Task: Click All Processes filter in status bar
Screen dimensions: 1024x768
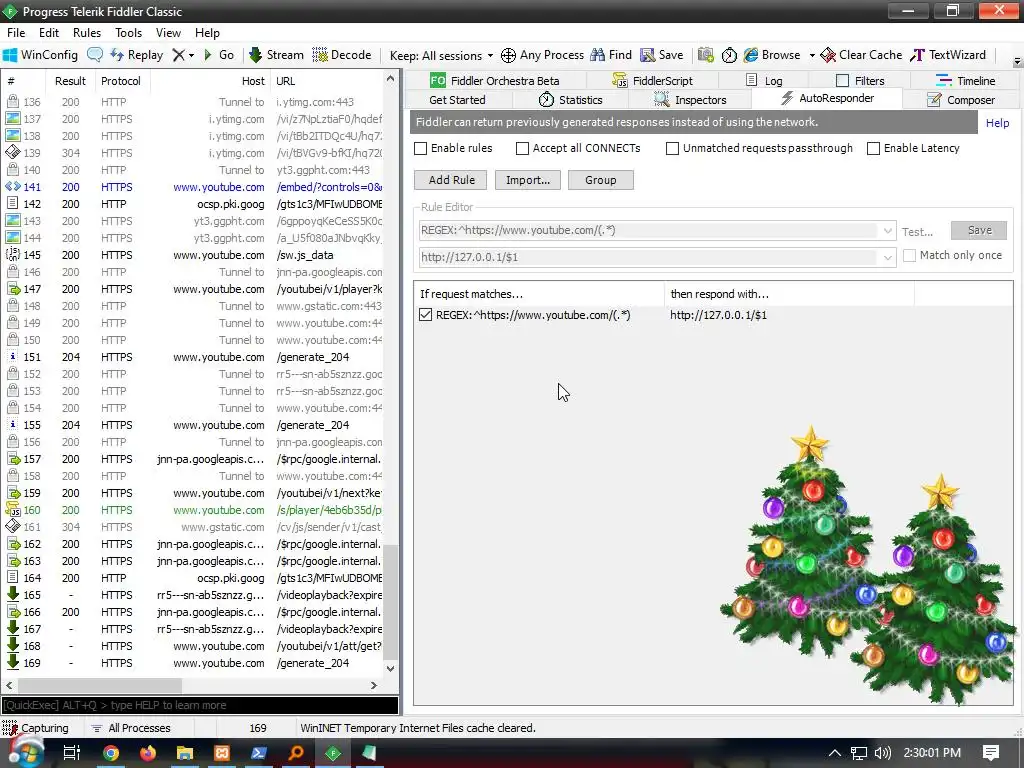Action: 131,728
